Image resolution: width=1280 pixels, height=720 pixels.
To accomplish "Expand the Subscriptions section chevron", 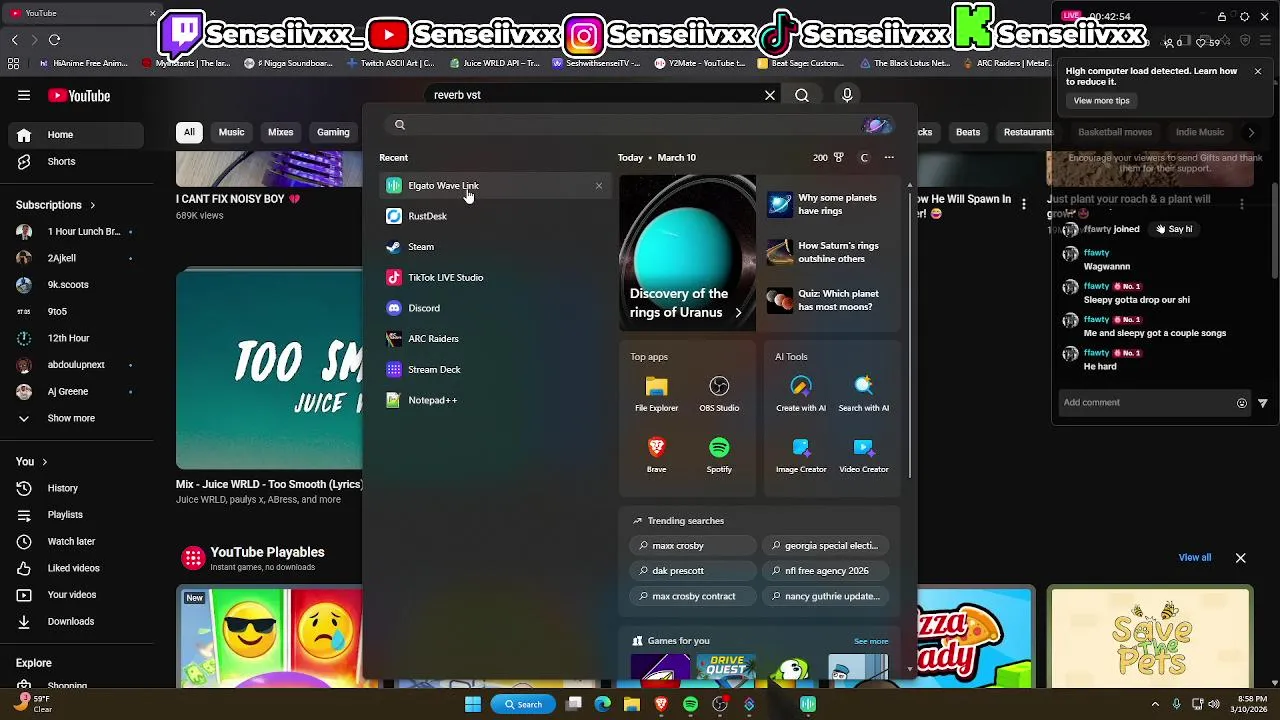I will [x=93, y=205].
